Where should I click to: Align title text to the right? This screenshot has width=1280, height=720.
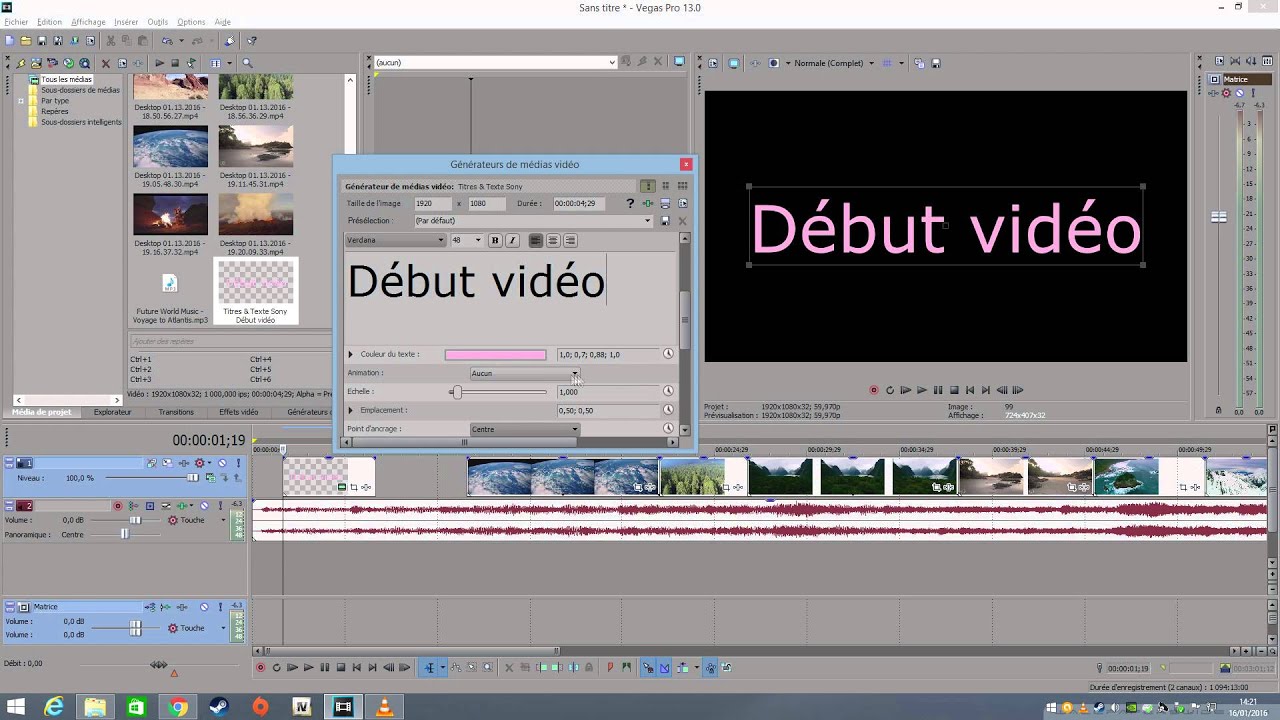click(570, 240)
